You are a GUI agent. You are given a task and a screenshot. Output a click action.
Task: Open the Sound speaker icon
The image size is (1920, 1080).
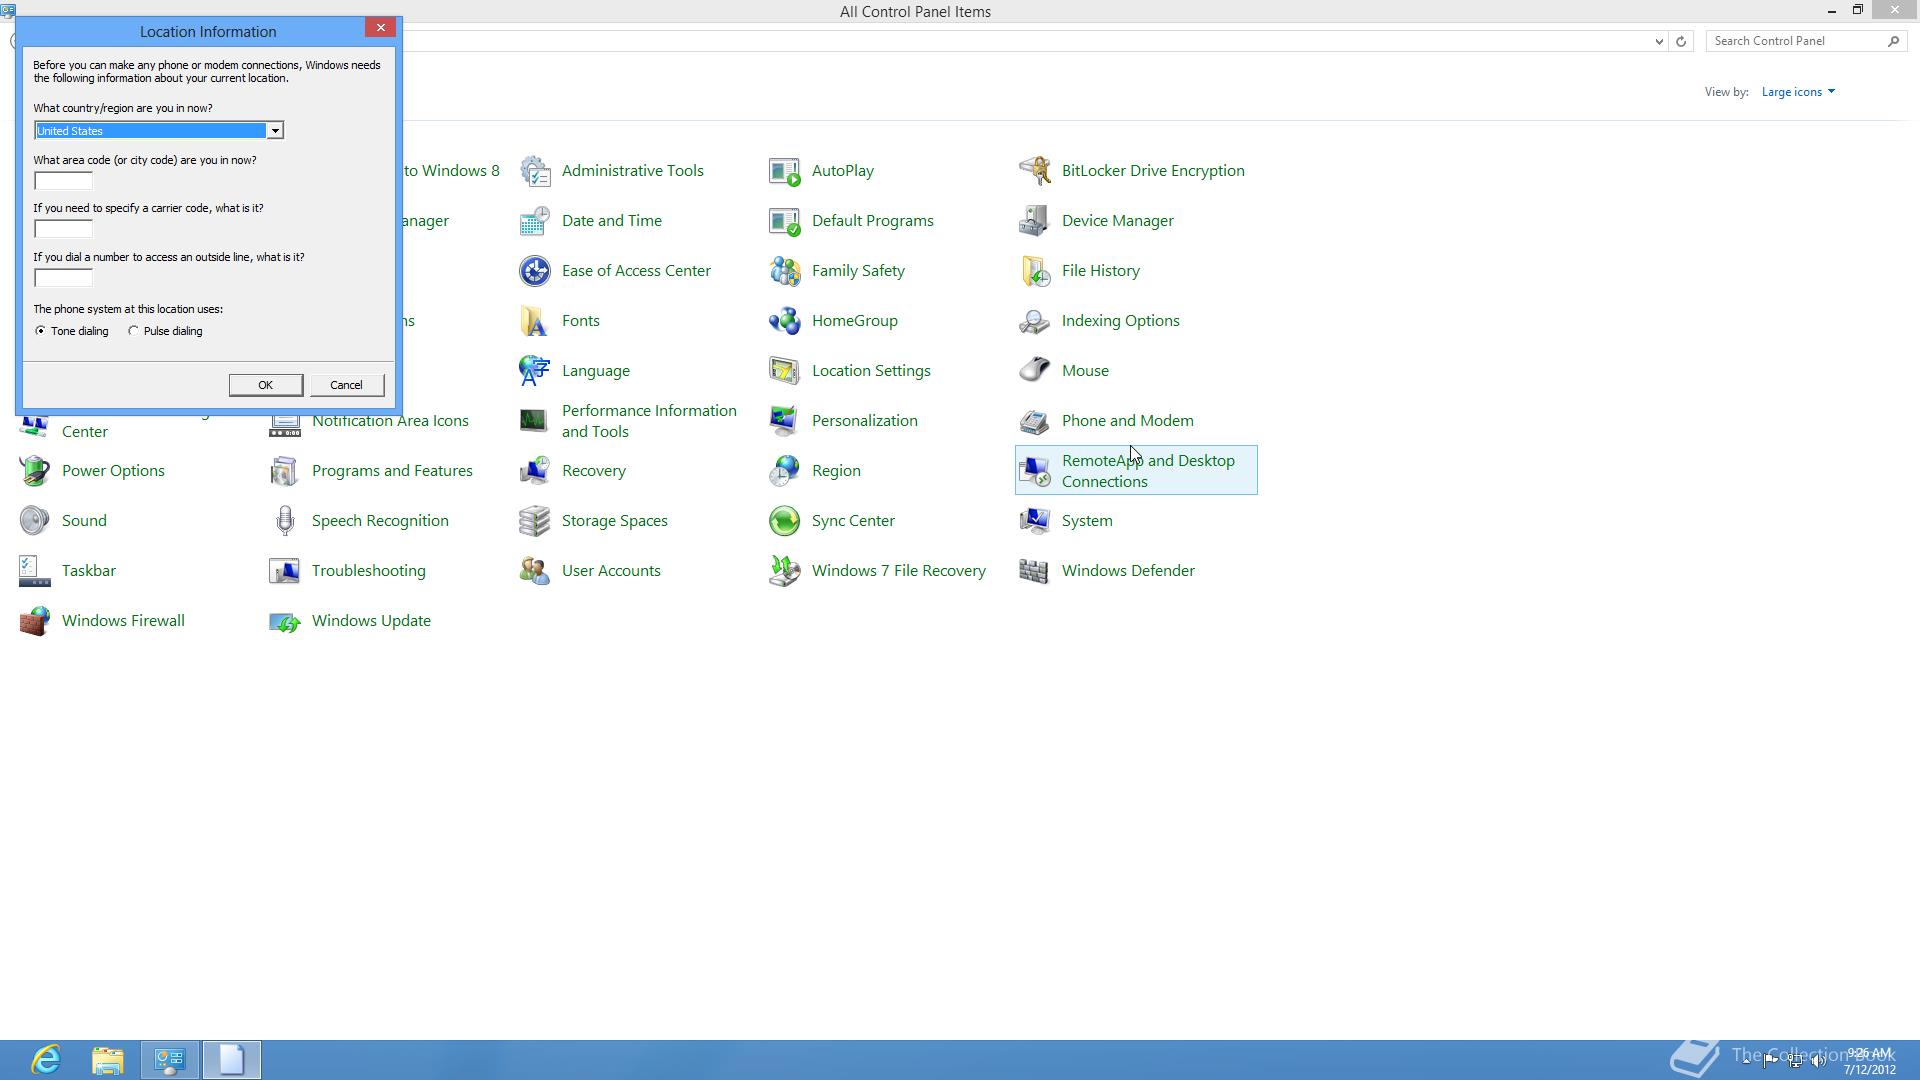tap(35, 521)
